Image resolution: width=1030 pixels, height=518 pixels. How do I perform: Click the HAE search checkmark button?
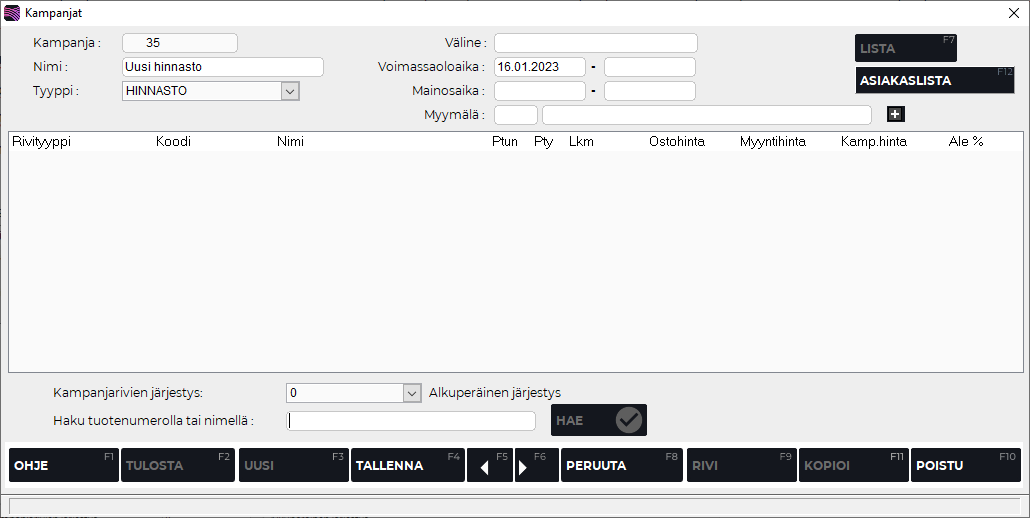600,420
